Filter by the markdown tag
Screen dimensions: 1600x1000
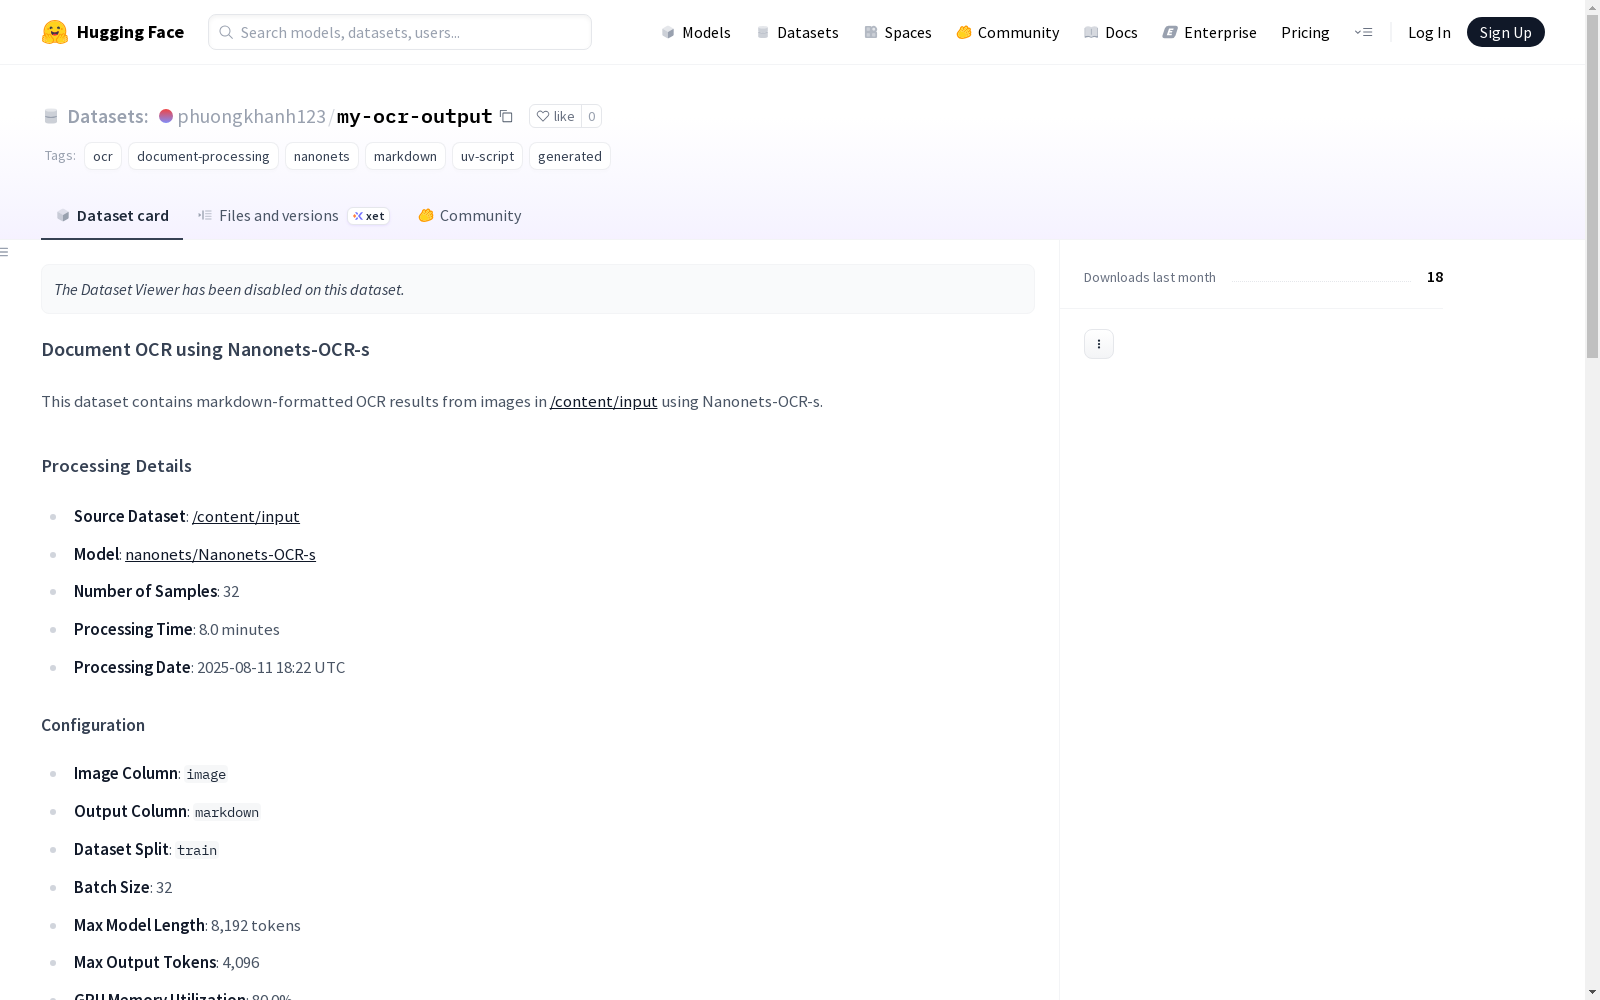pyautogui.click(x=405, y=156)
